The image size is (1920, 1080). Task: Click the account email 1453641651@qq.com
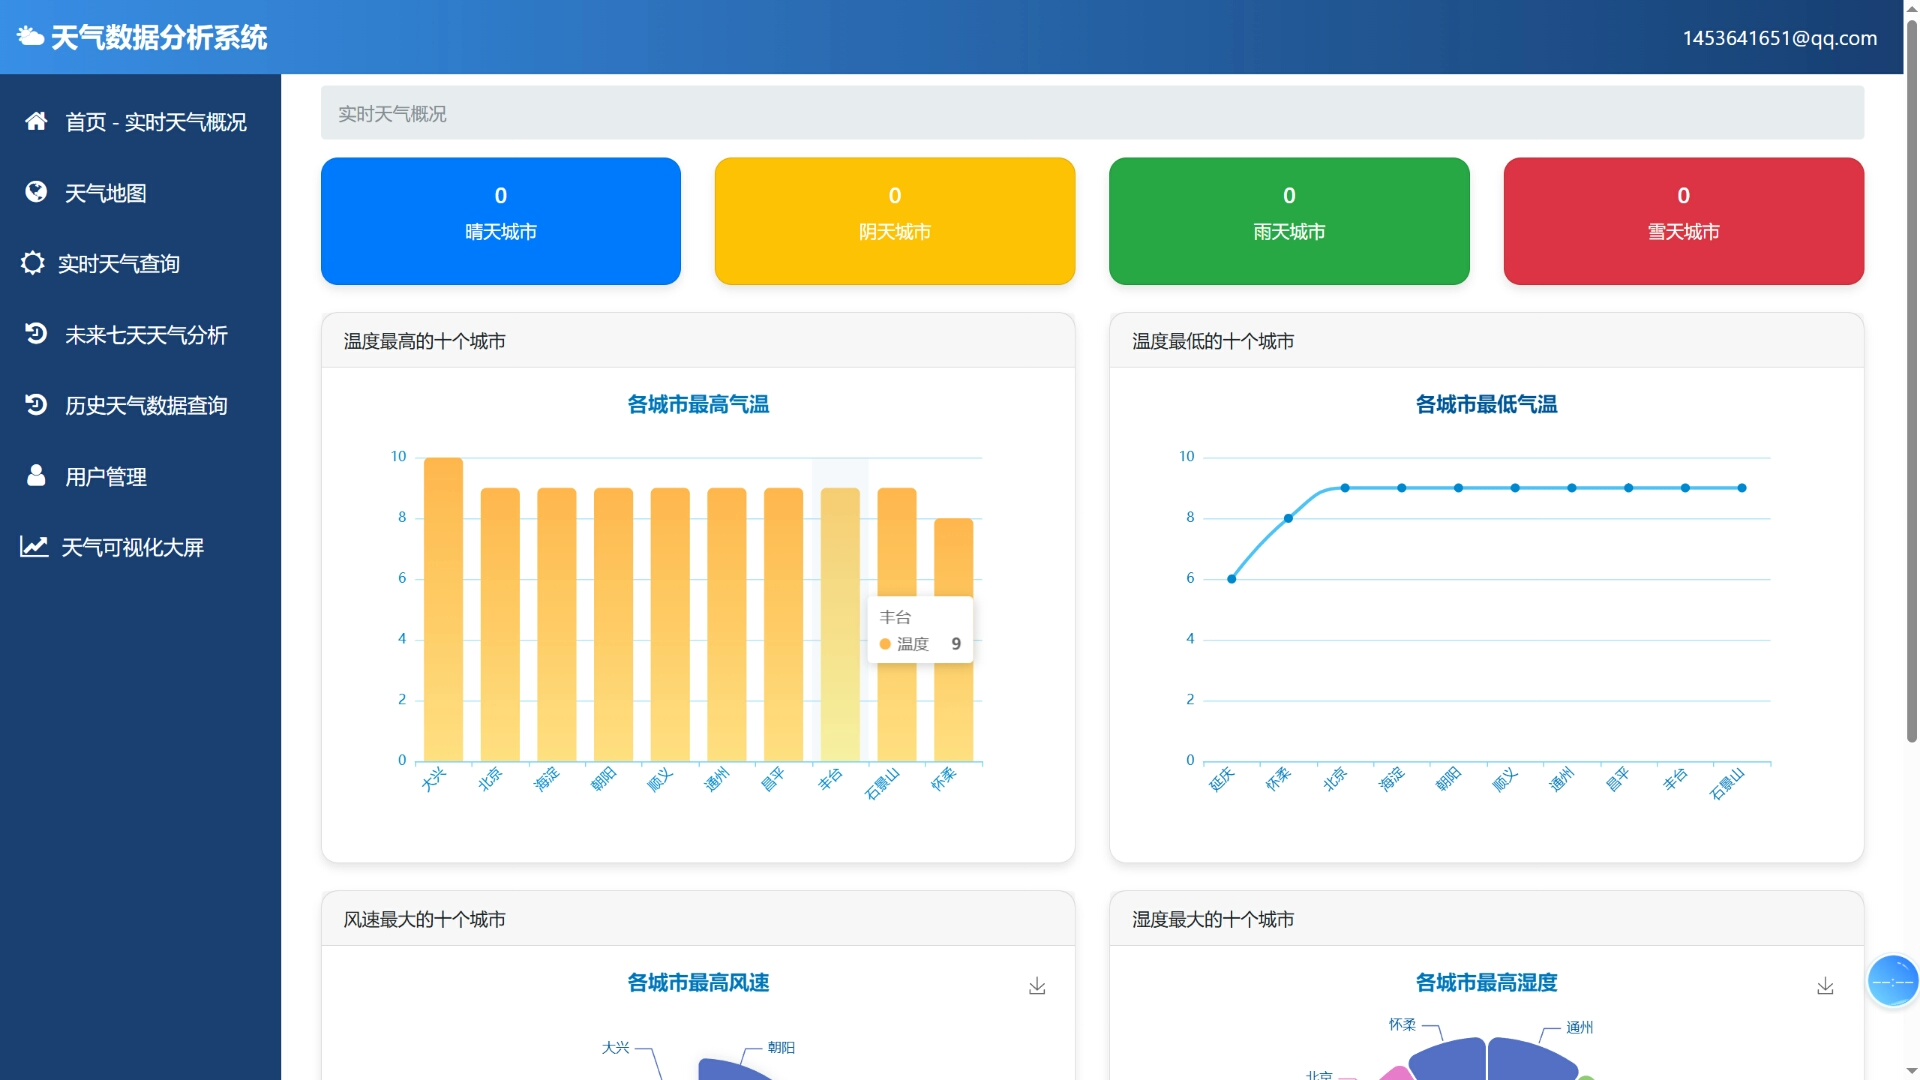(1779, 38)
